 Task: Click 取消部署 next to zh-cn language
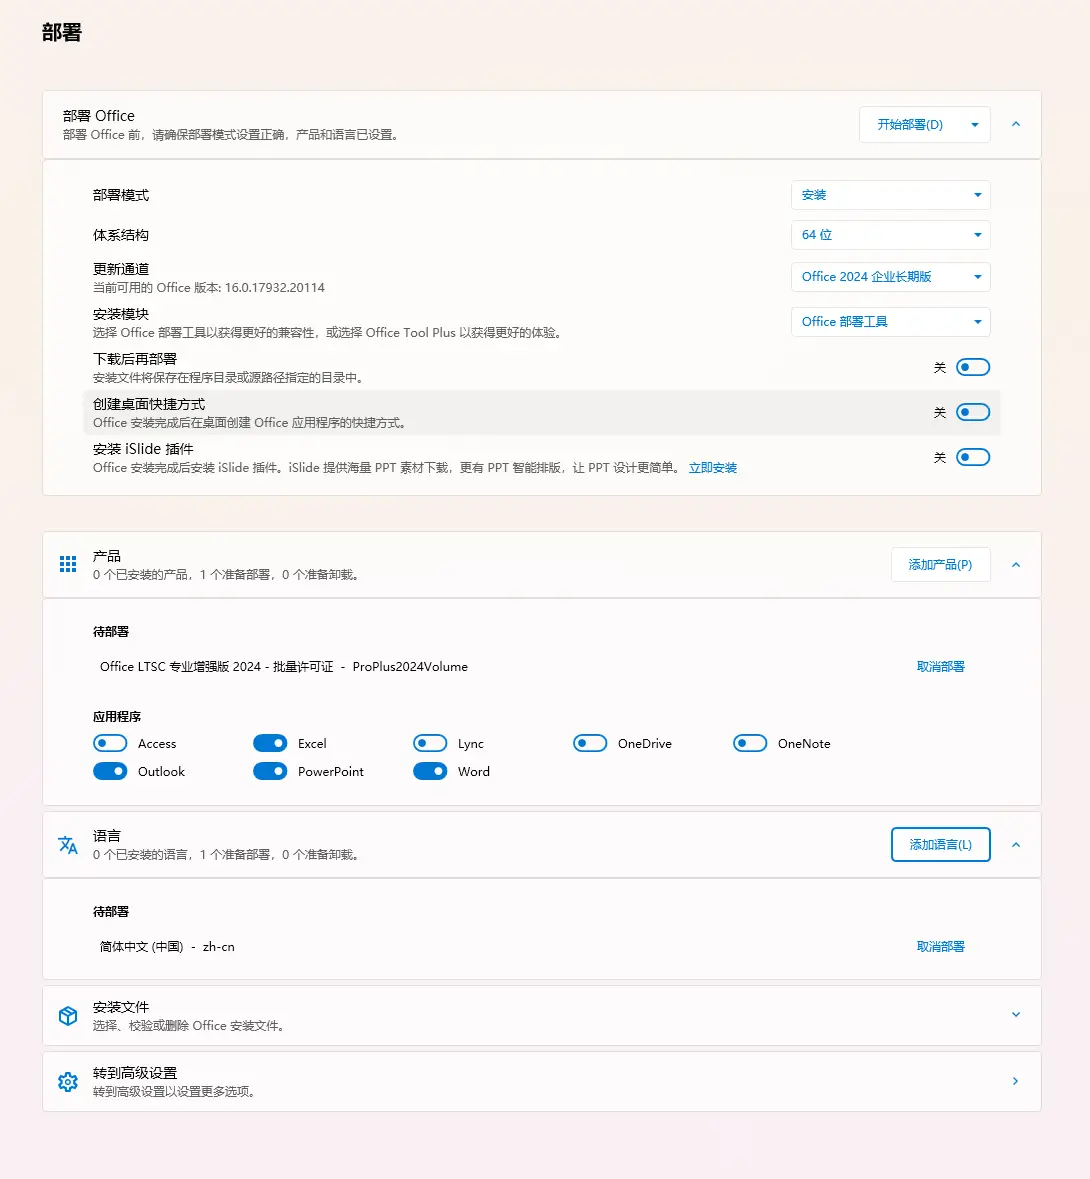point(939,946)
